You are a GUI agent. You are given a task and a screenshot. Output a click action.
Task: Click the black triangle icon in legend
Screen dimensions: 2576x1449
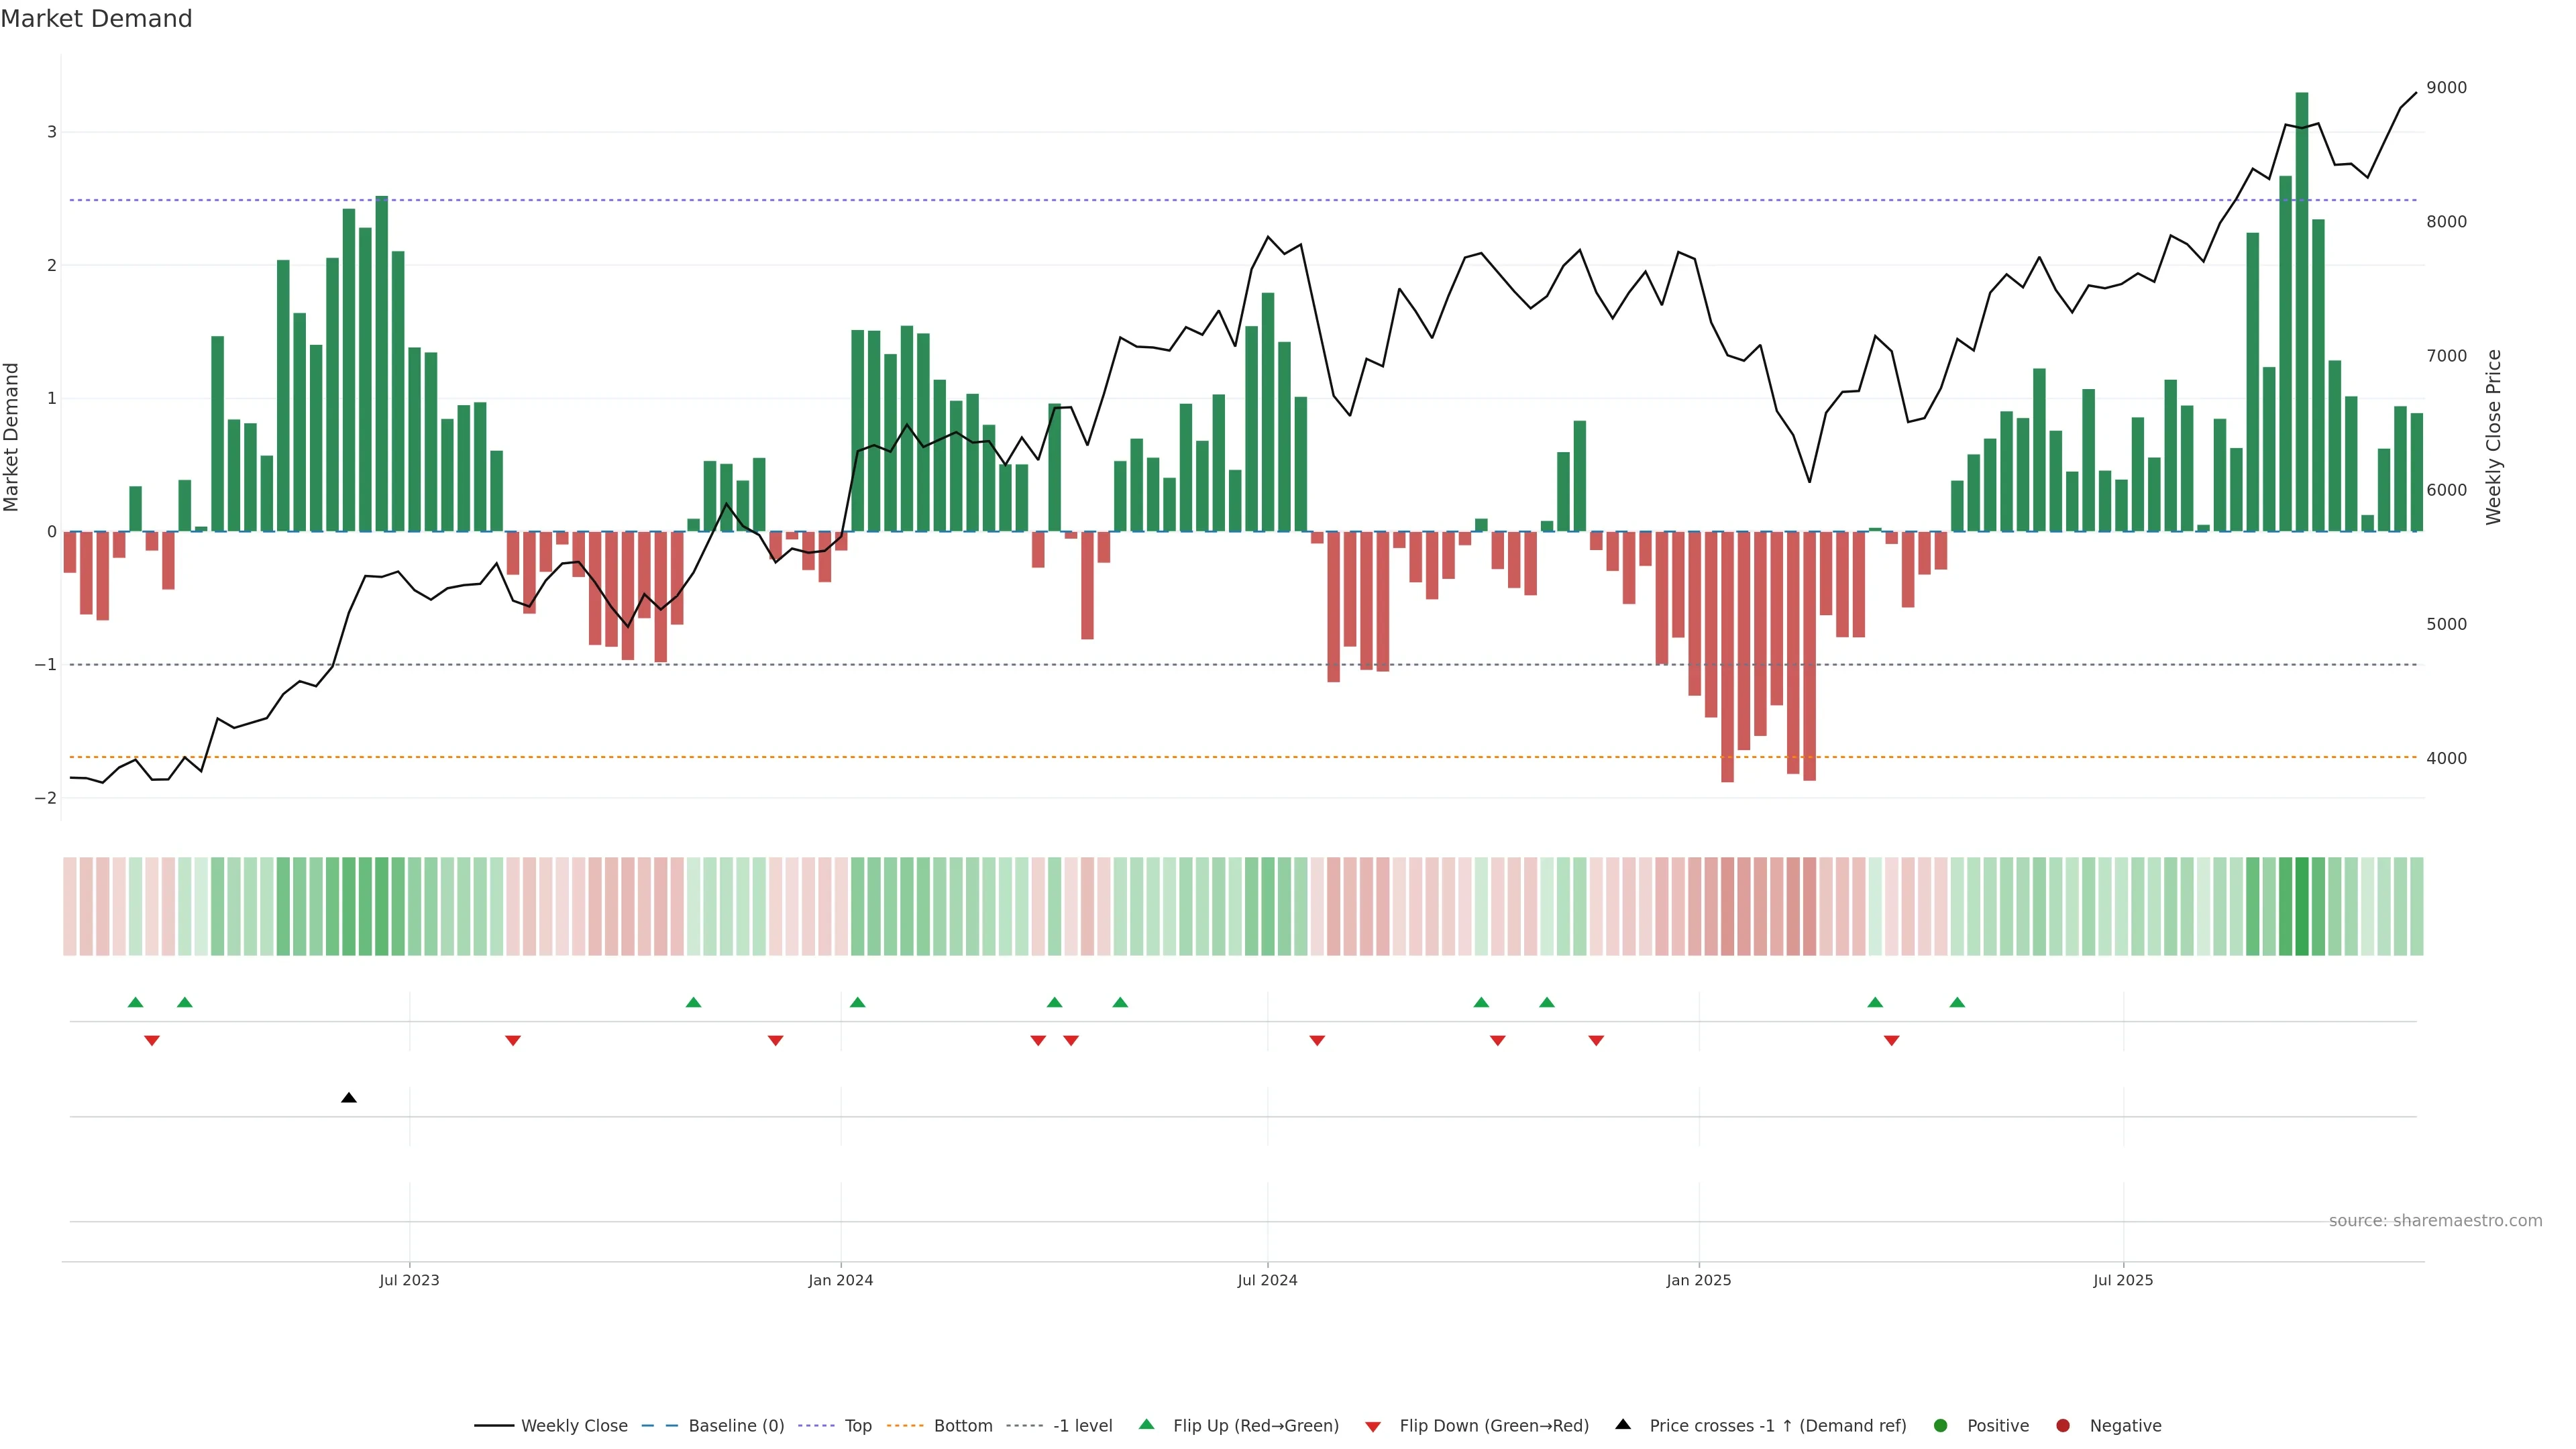1623,1424
